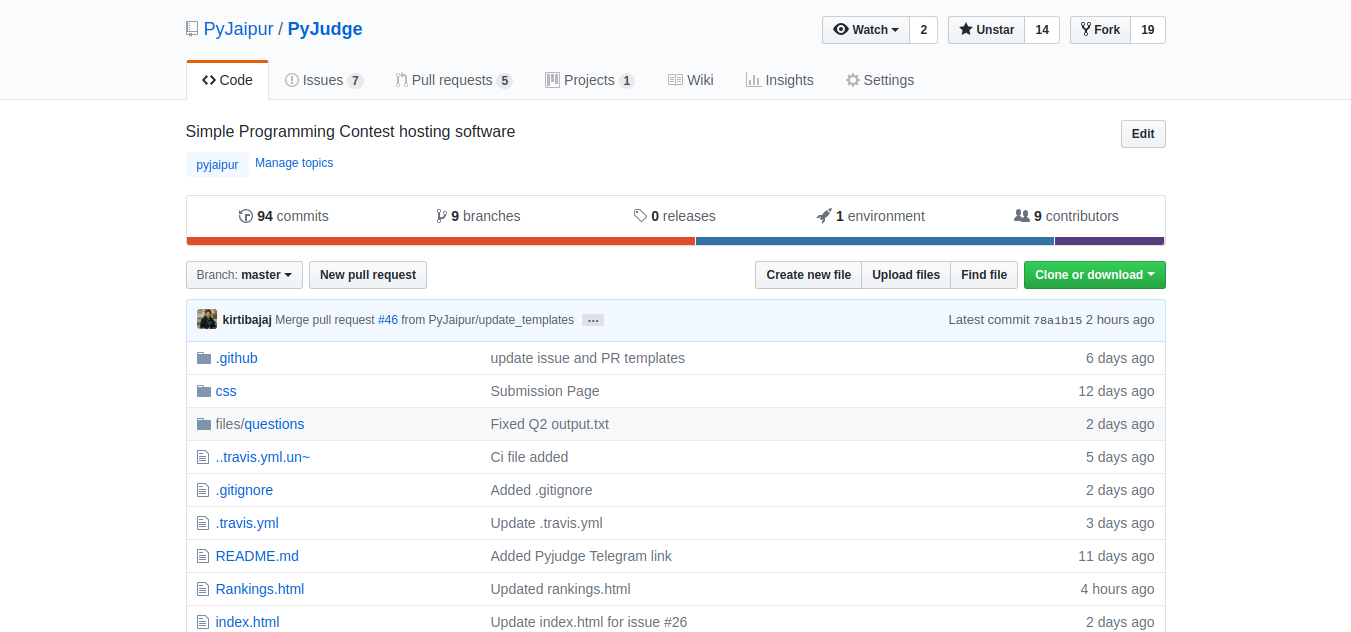The image size is (1351, 632).
Task: Click the pyjaipur topic tag
Action: (217, 165)
